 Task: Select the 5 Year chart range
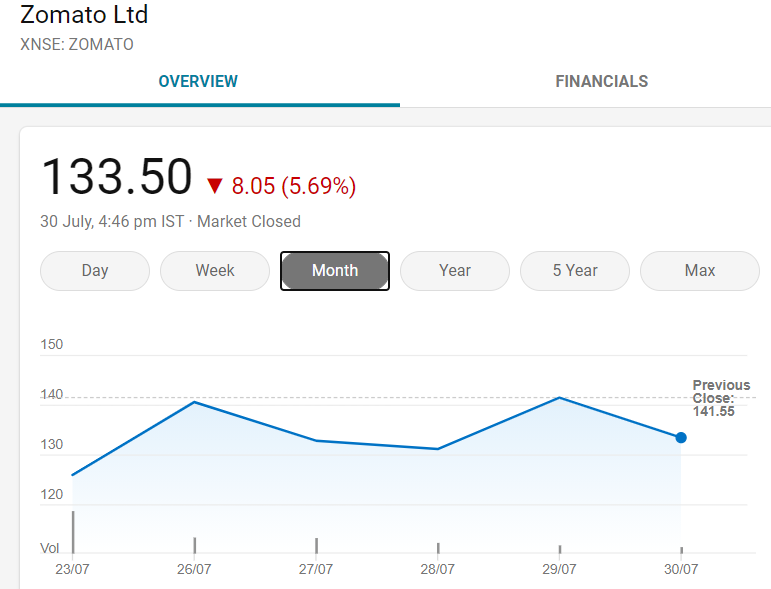(575, 271)
